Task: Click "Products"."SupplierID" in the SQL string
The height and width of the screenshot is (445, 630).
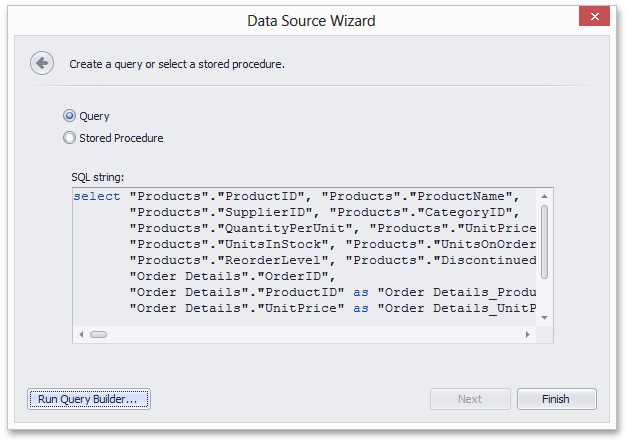Action: [x=221, y=212]
